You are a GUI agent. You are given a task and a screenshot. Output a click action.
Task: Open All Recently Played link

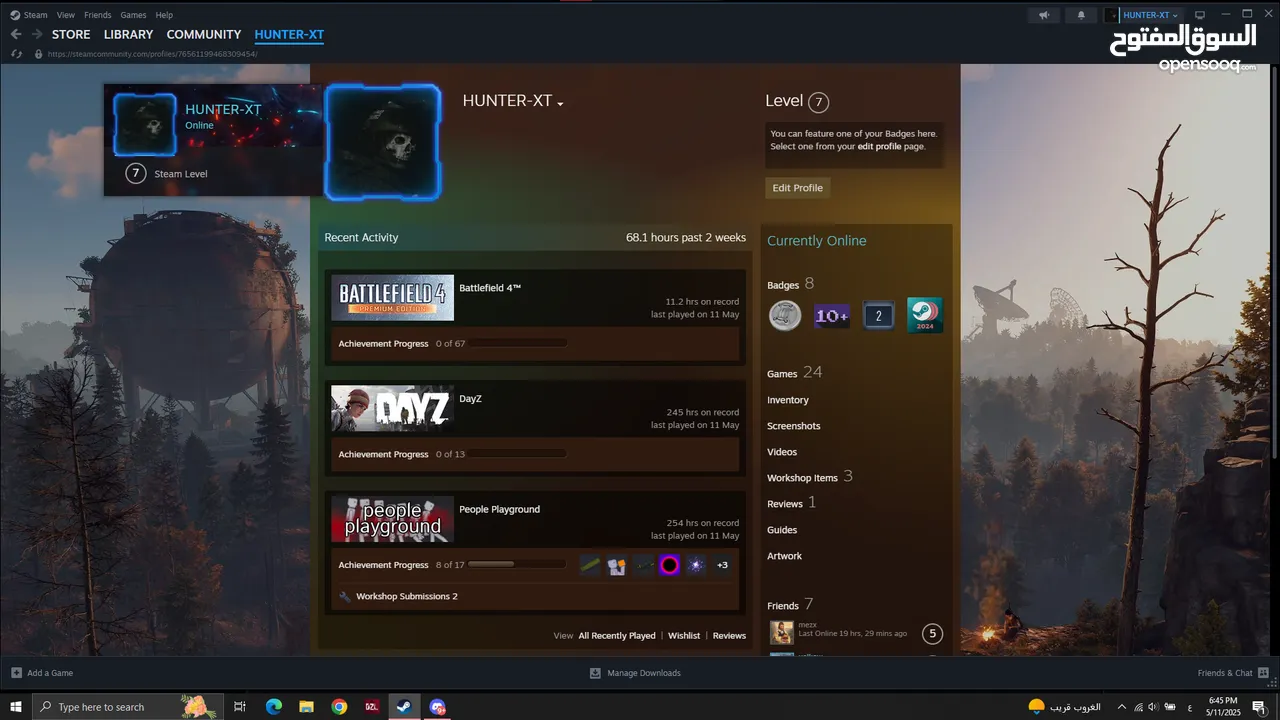tap(617, 636)
